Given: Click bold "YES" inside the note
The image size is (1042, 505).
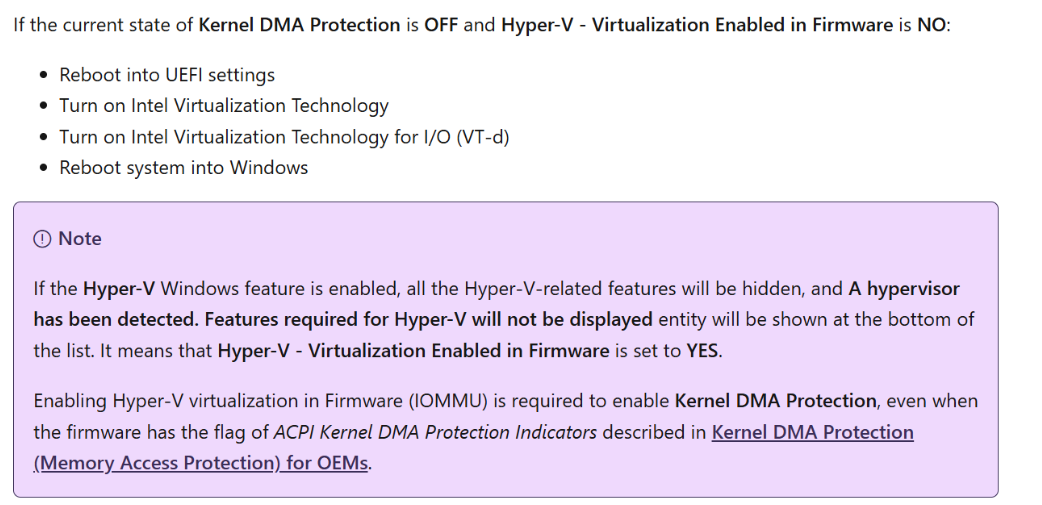Looking at the screenshot, I should pyautogui.click(x=703, y=350).
